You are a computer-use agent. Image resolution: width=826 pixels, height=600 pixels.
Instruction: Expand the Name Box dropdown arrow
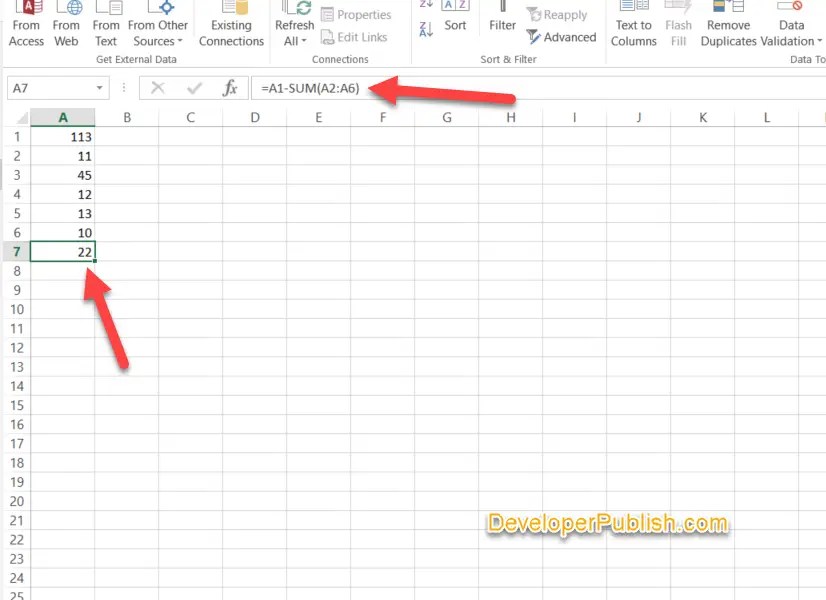[100, 88]
